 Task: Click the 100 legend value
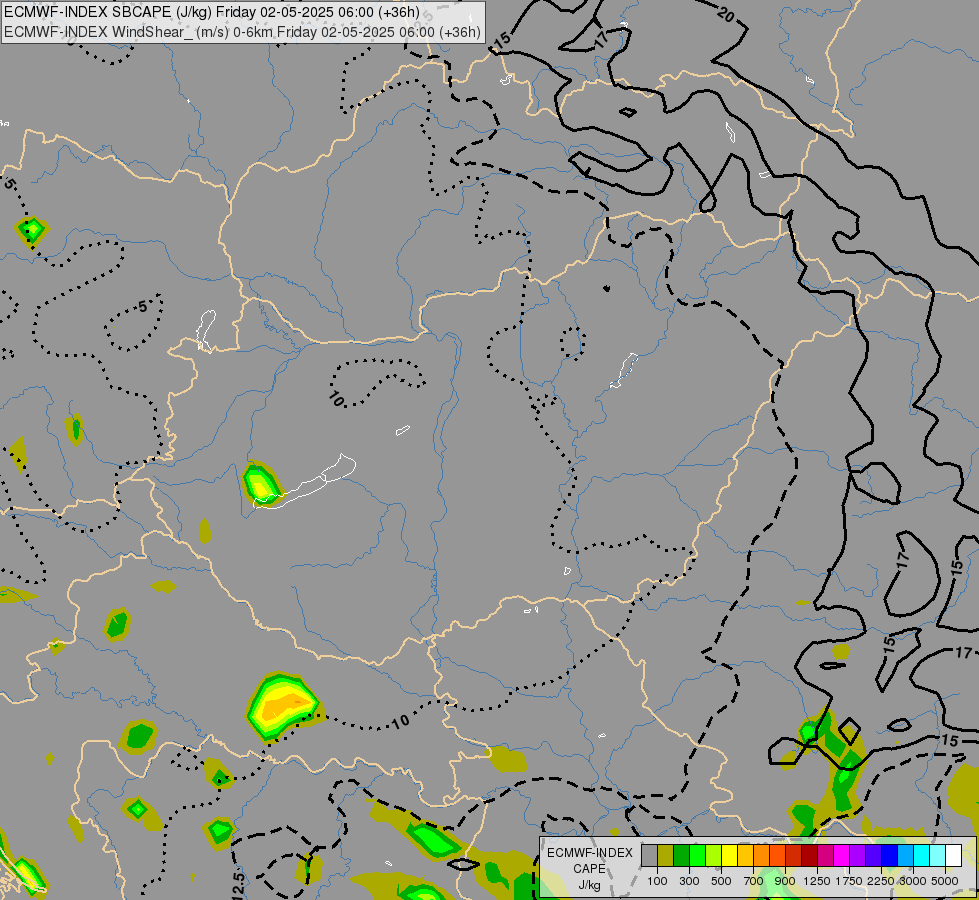coord(657,881)
